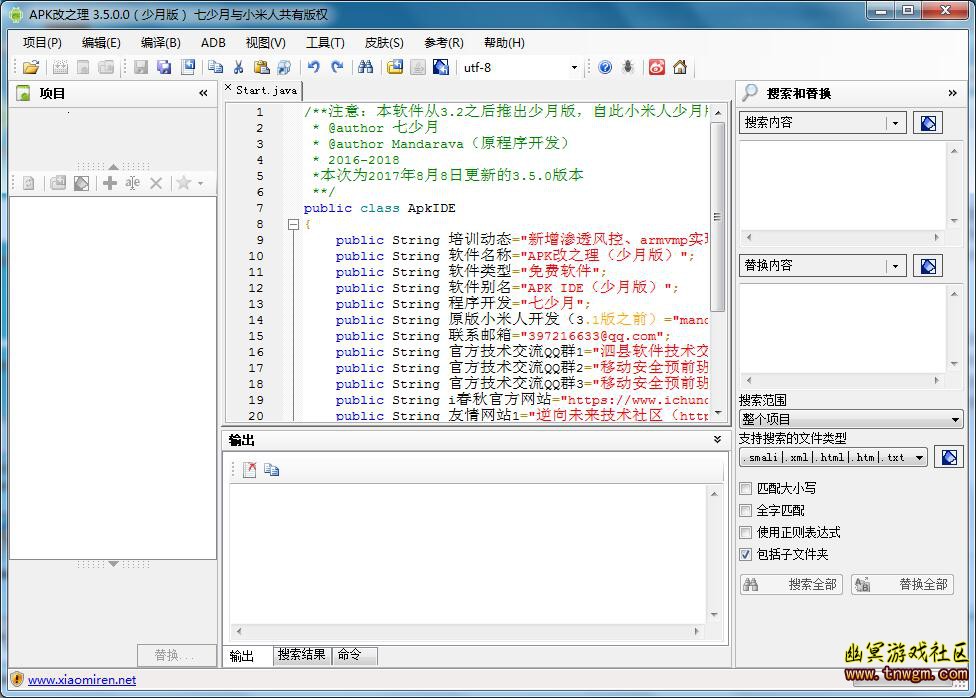Click the X delete icon in project panel

(156, 183)
